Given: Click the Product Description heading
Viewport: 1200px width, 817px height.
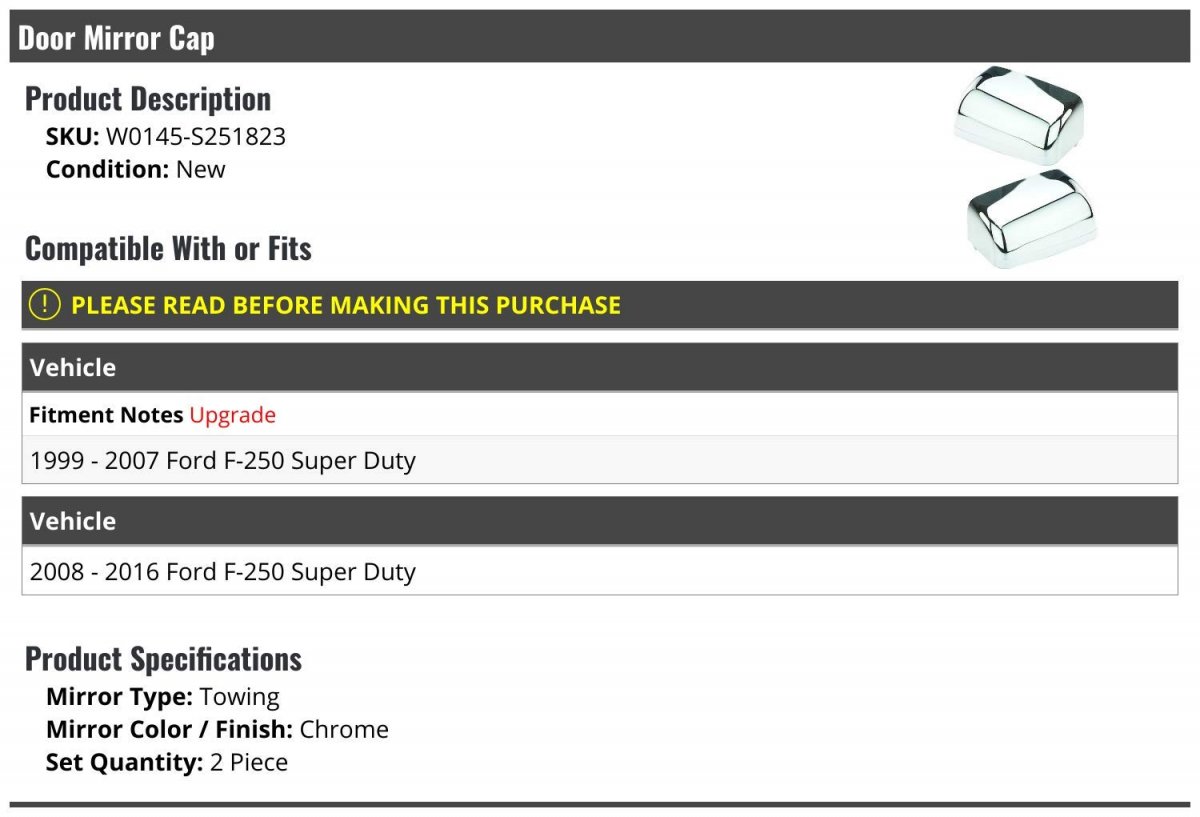Looking at the screenshot, I should coord(148,99).
